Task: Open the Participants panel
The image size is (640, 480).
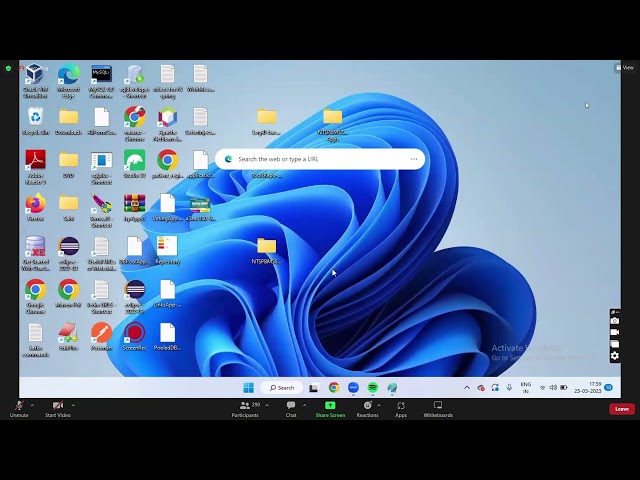Action: [245, 407]
